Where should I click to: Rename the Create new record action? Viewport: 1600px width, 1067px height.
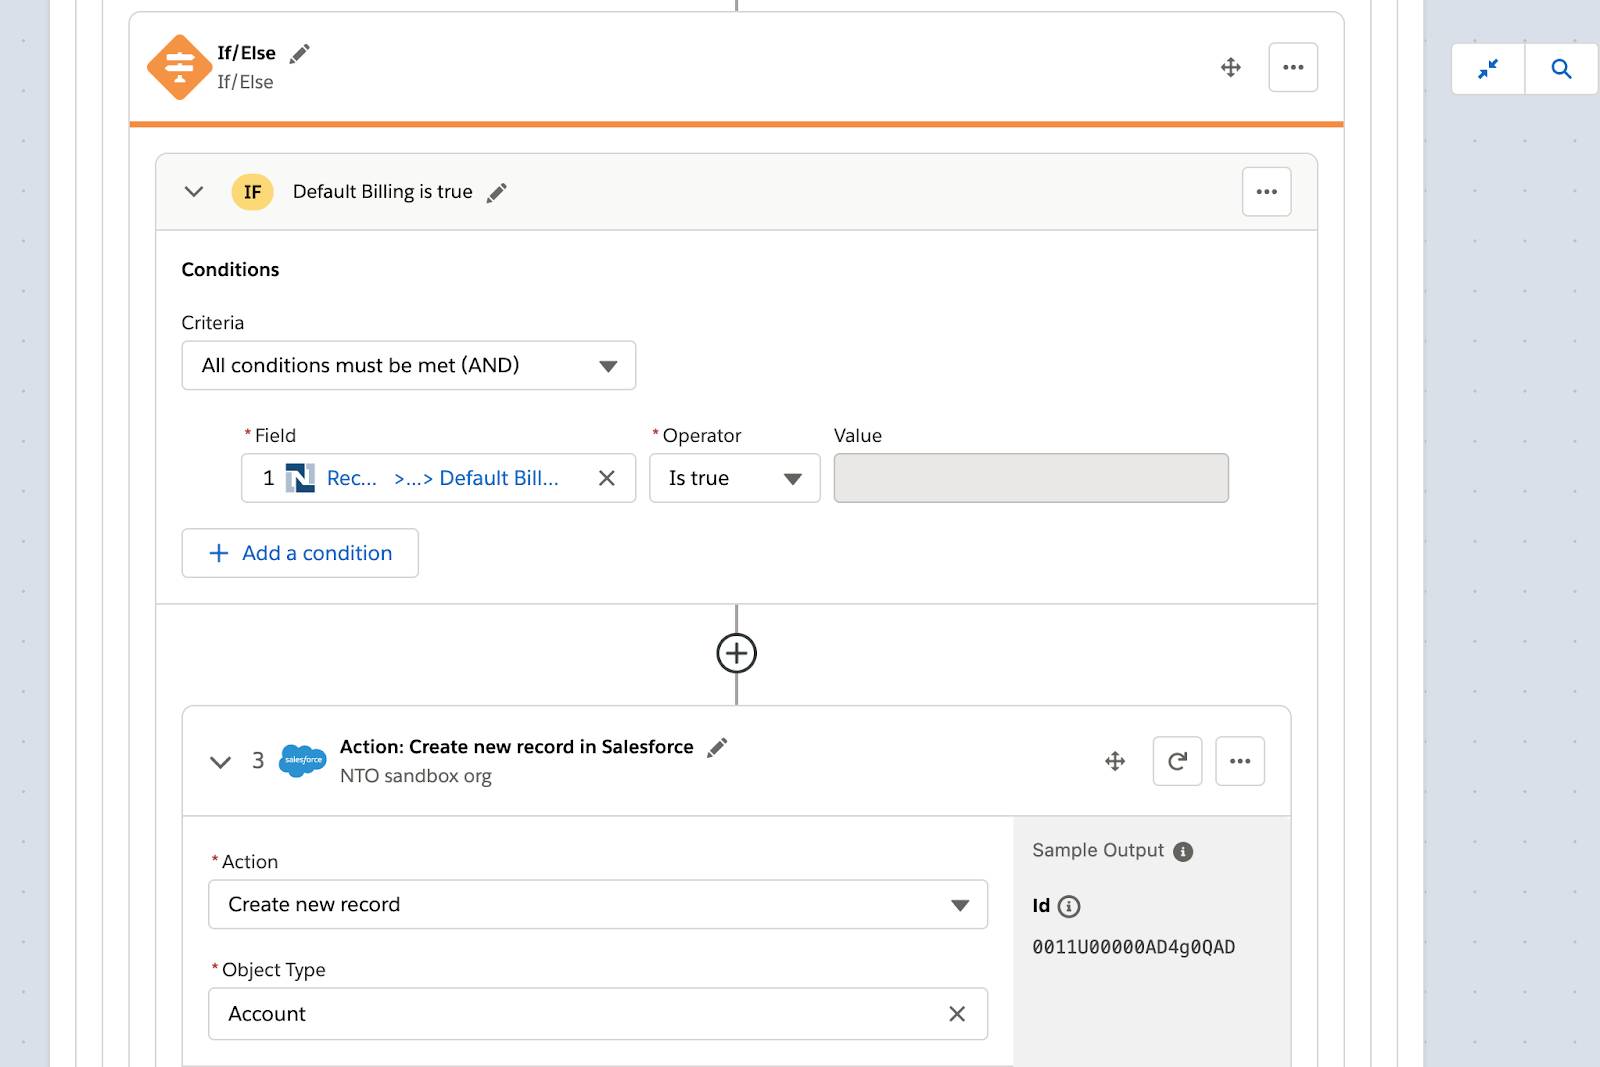pyautogui.click(x=717, y=747)
